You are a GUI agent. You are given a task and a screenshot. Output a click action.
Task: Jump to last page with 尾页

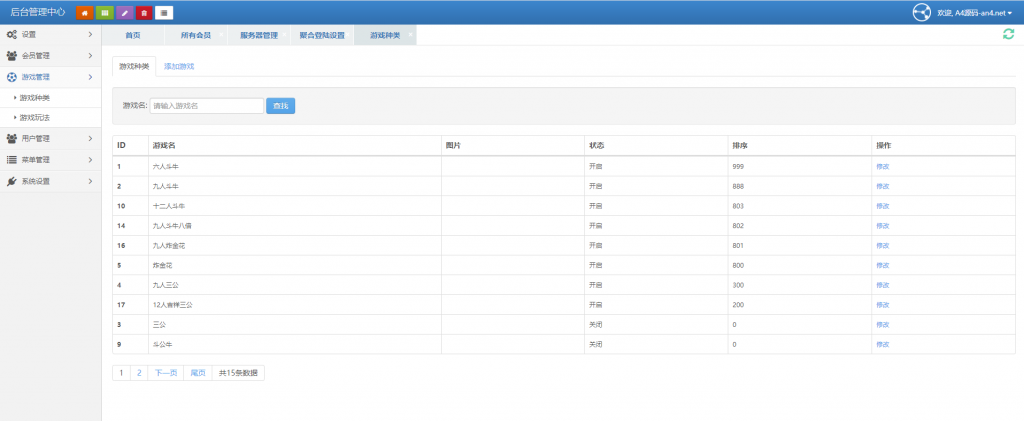pos(198,373)
